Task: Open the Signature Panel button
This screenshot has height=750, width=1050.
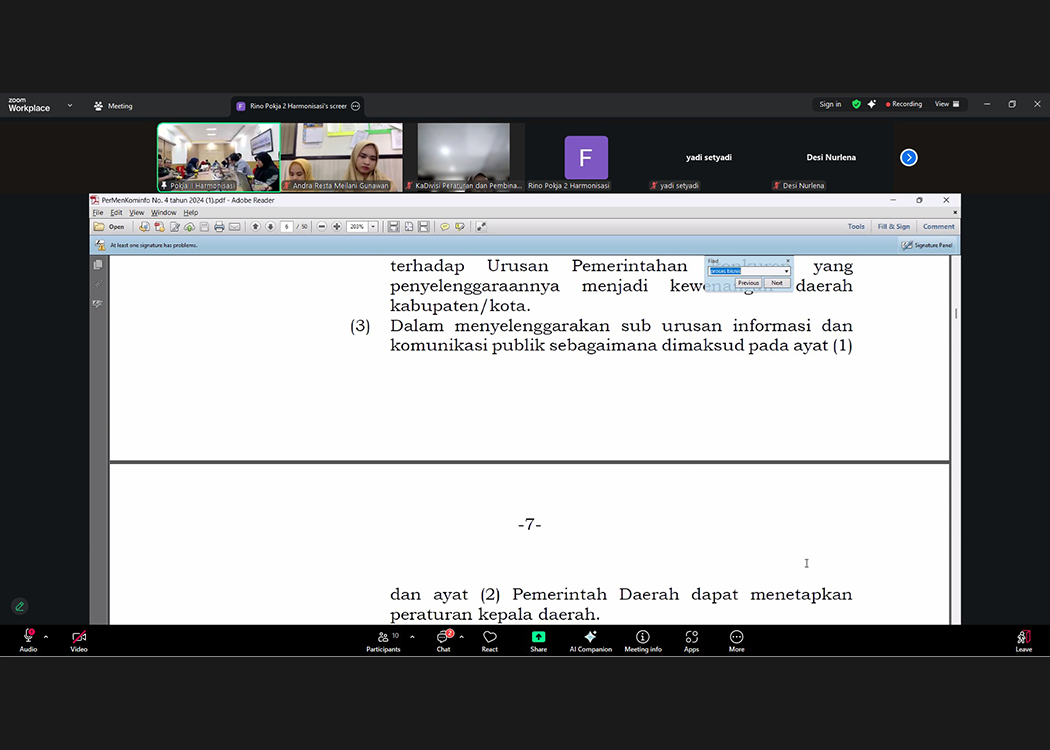Action: pos(927,245)
